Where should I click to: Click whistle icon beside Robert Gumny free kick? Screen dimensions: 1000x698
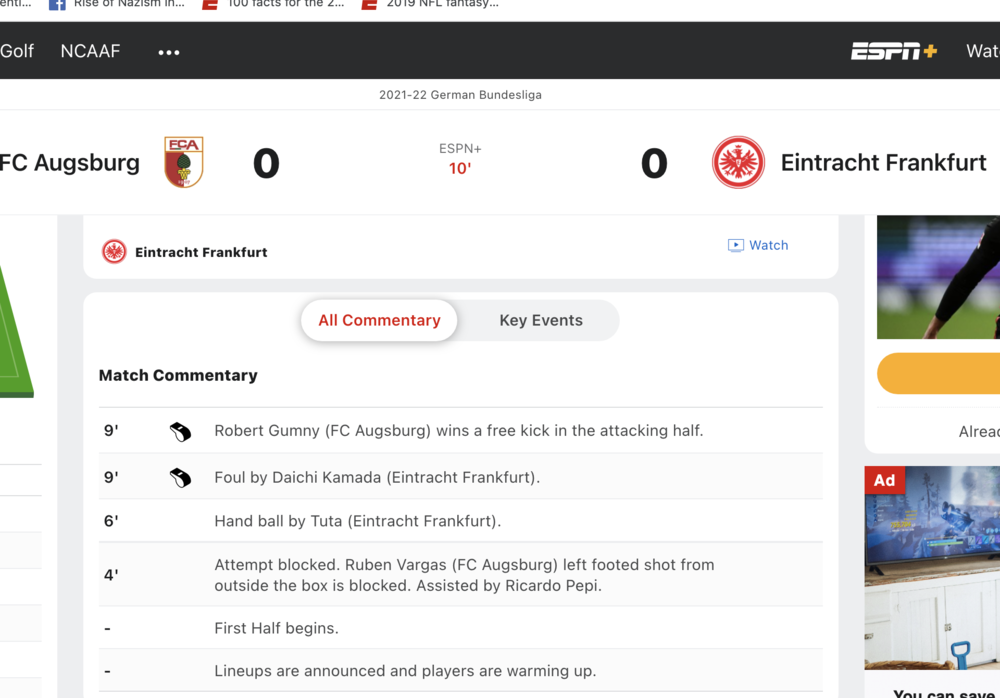[180, 431]
